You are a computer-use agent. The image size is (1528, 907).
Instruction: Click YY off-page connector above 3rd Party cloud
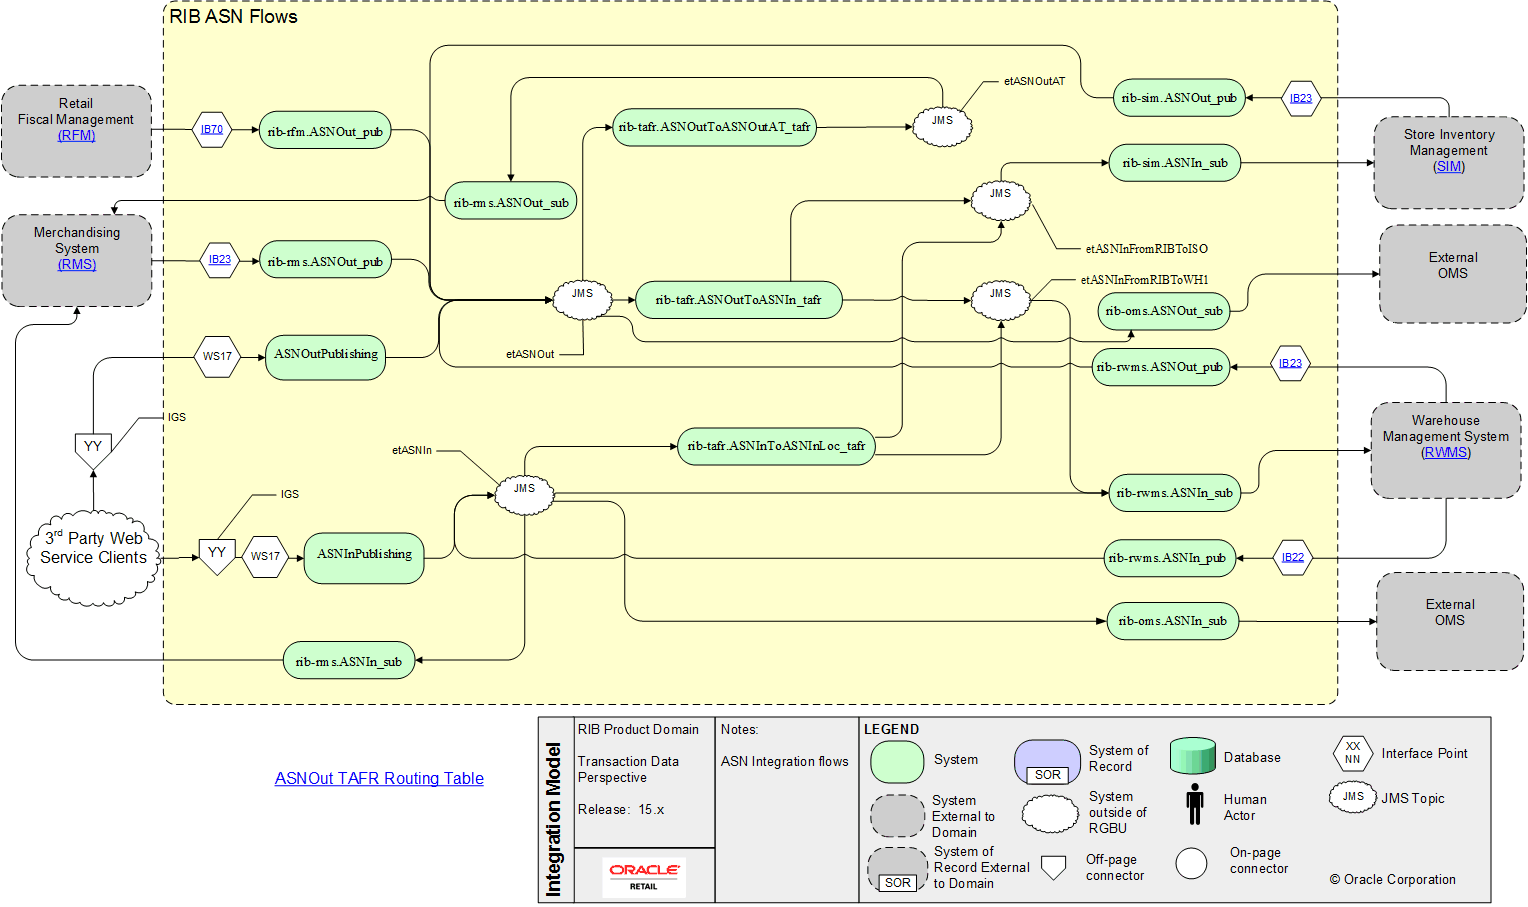(x=93, y=450)
